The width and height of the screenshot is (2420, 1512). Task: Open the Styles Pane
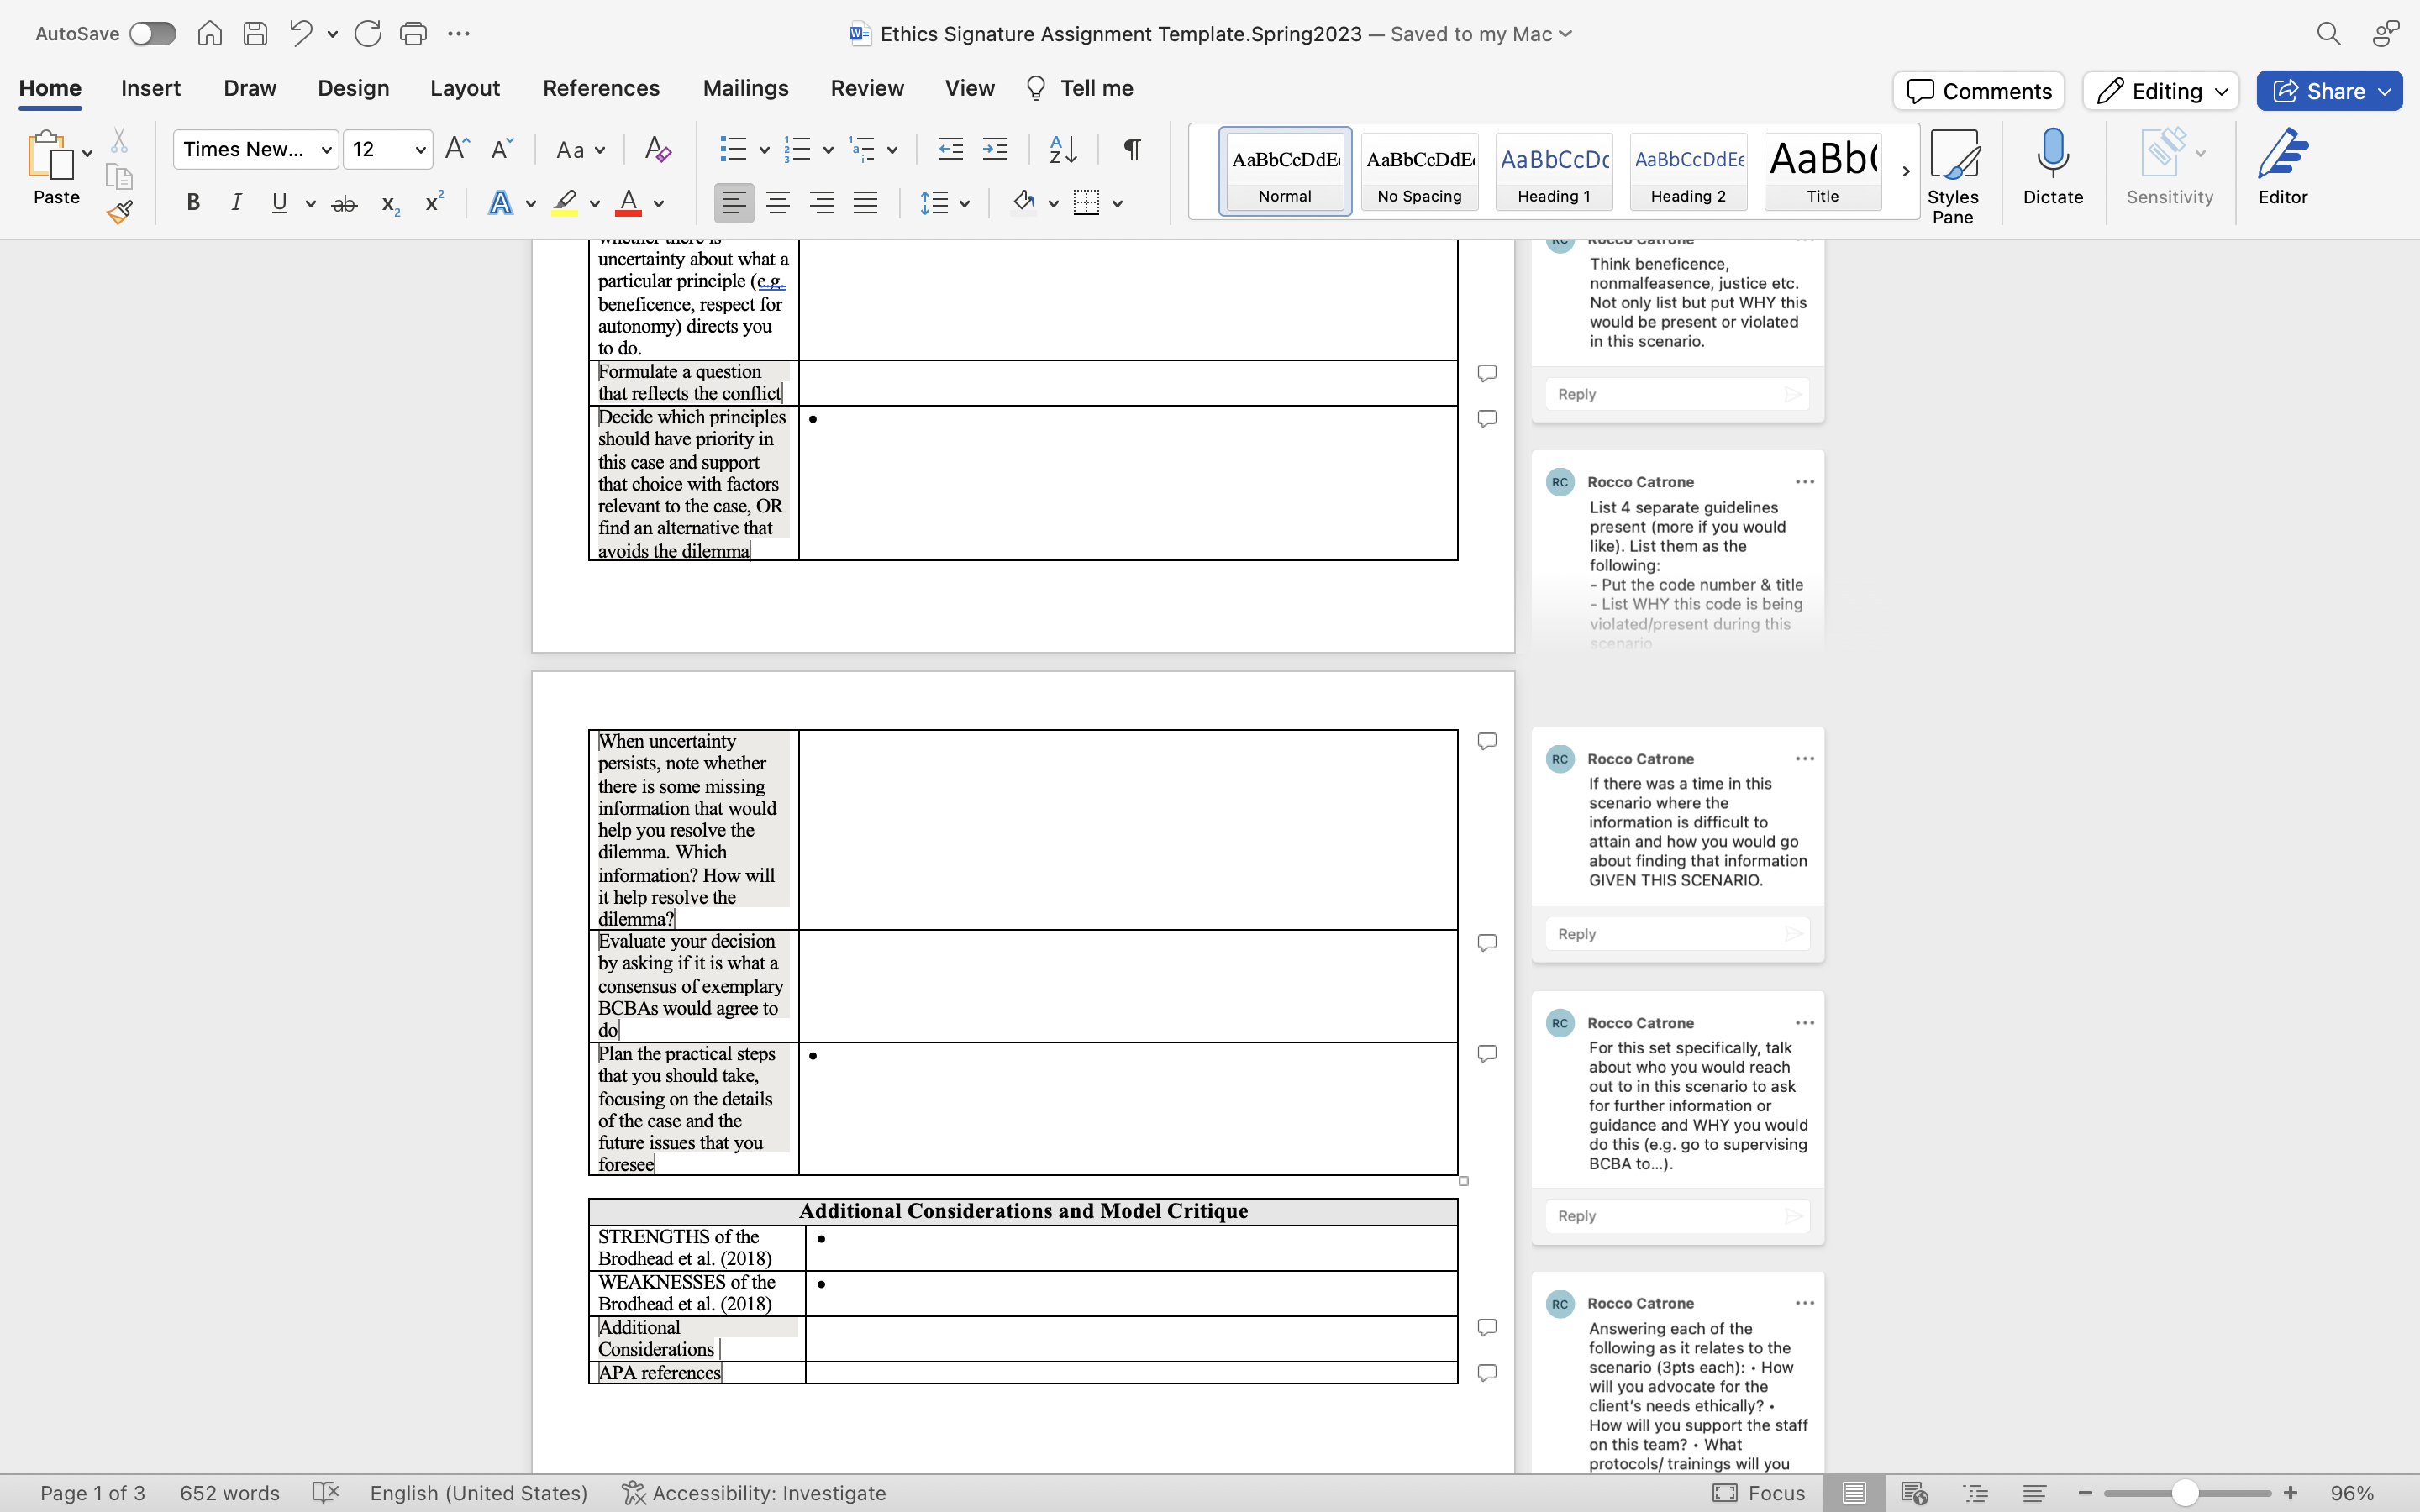click(x=1953, y=177)
